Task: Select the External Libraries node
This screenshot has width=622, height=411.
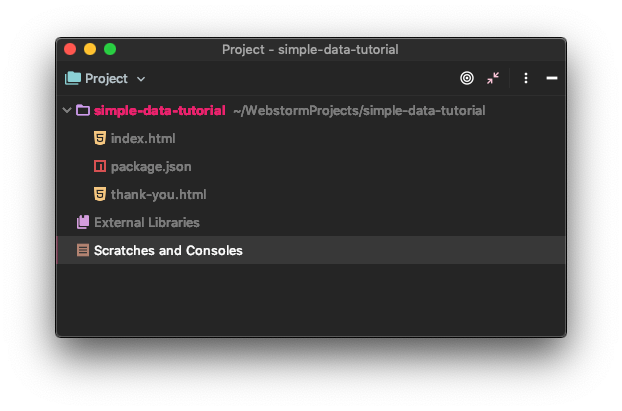Action: [147, 223]
